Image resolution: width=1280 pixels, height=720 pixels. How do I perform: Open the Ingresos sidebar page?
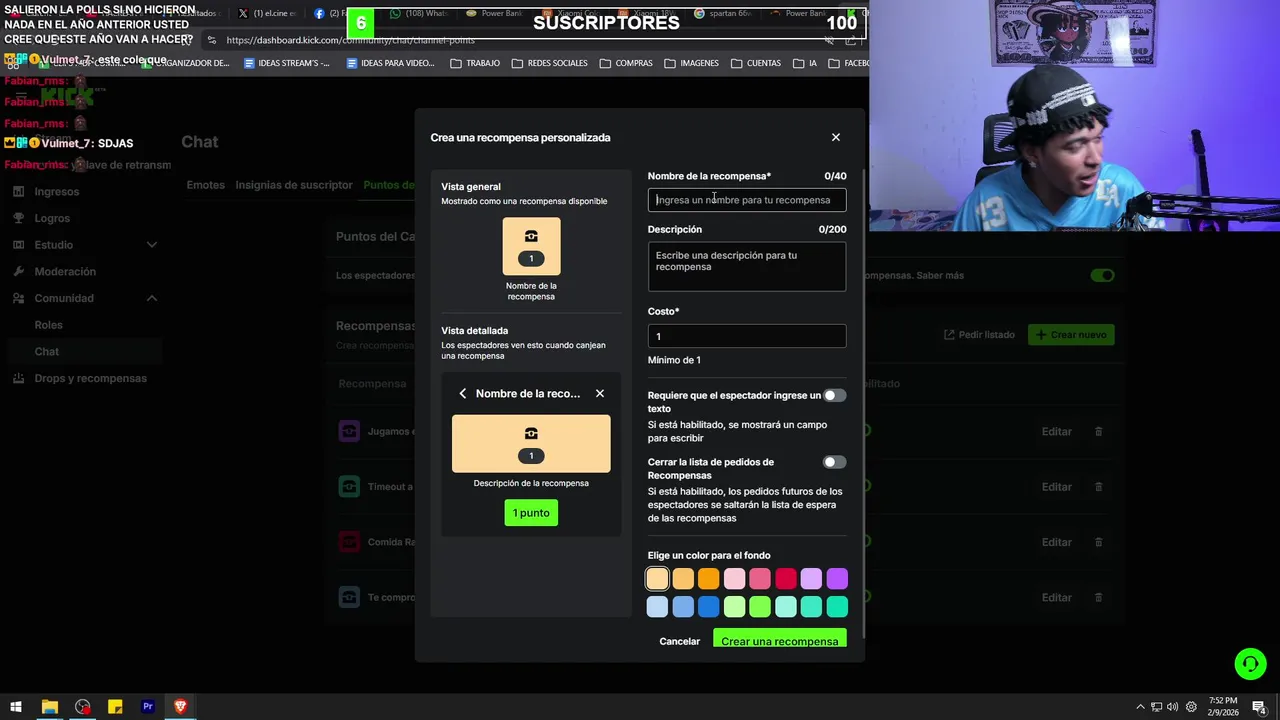point(56,191)
